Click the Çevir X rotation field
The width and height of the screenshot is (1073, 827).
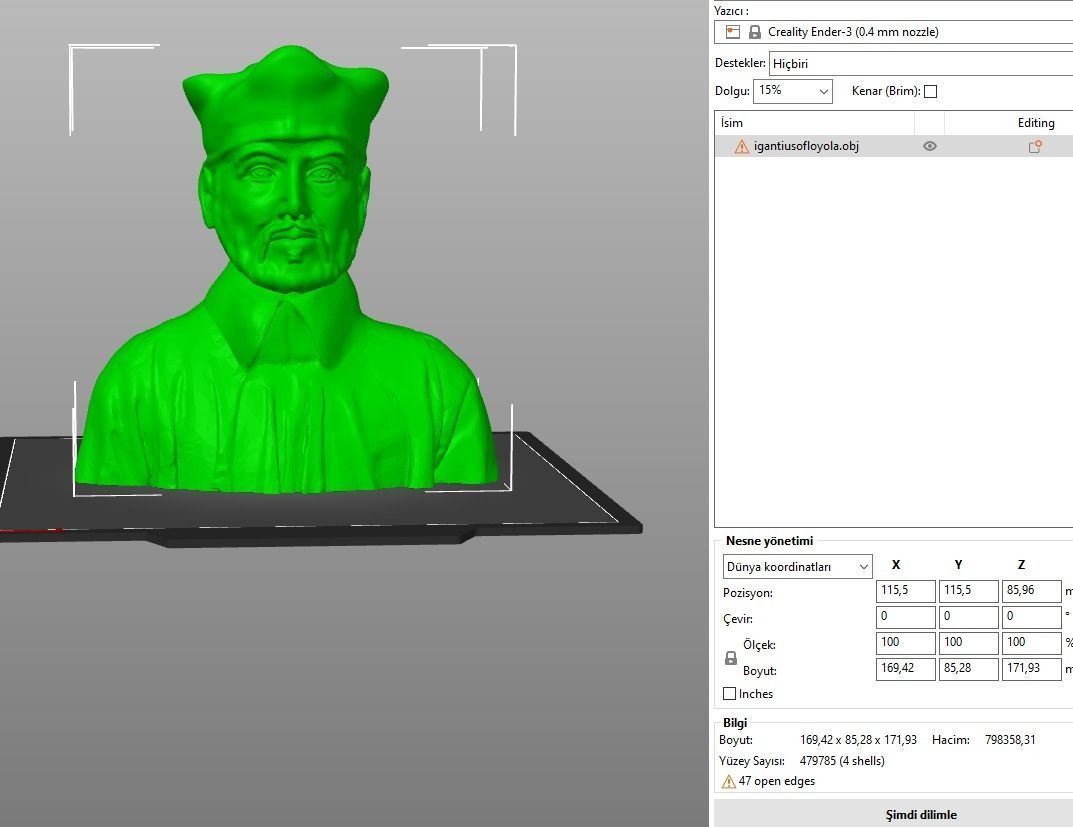coord(905,616)
